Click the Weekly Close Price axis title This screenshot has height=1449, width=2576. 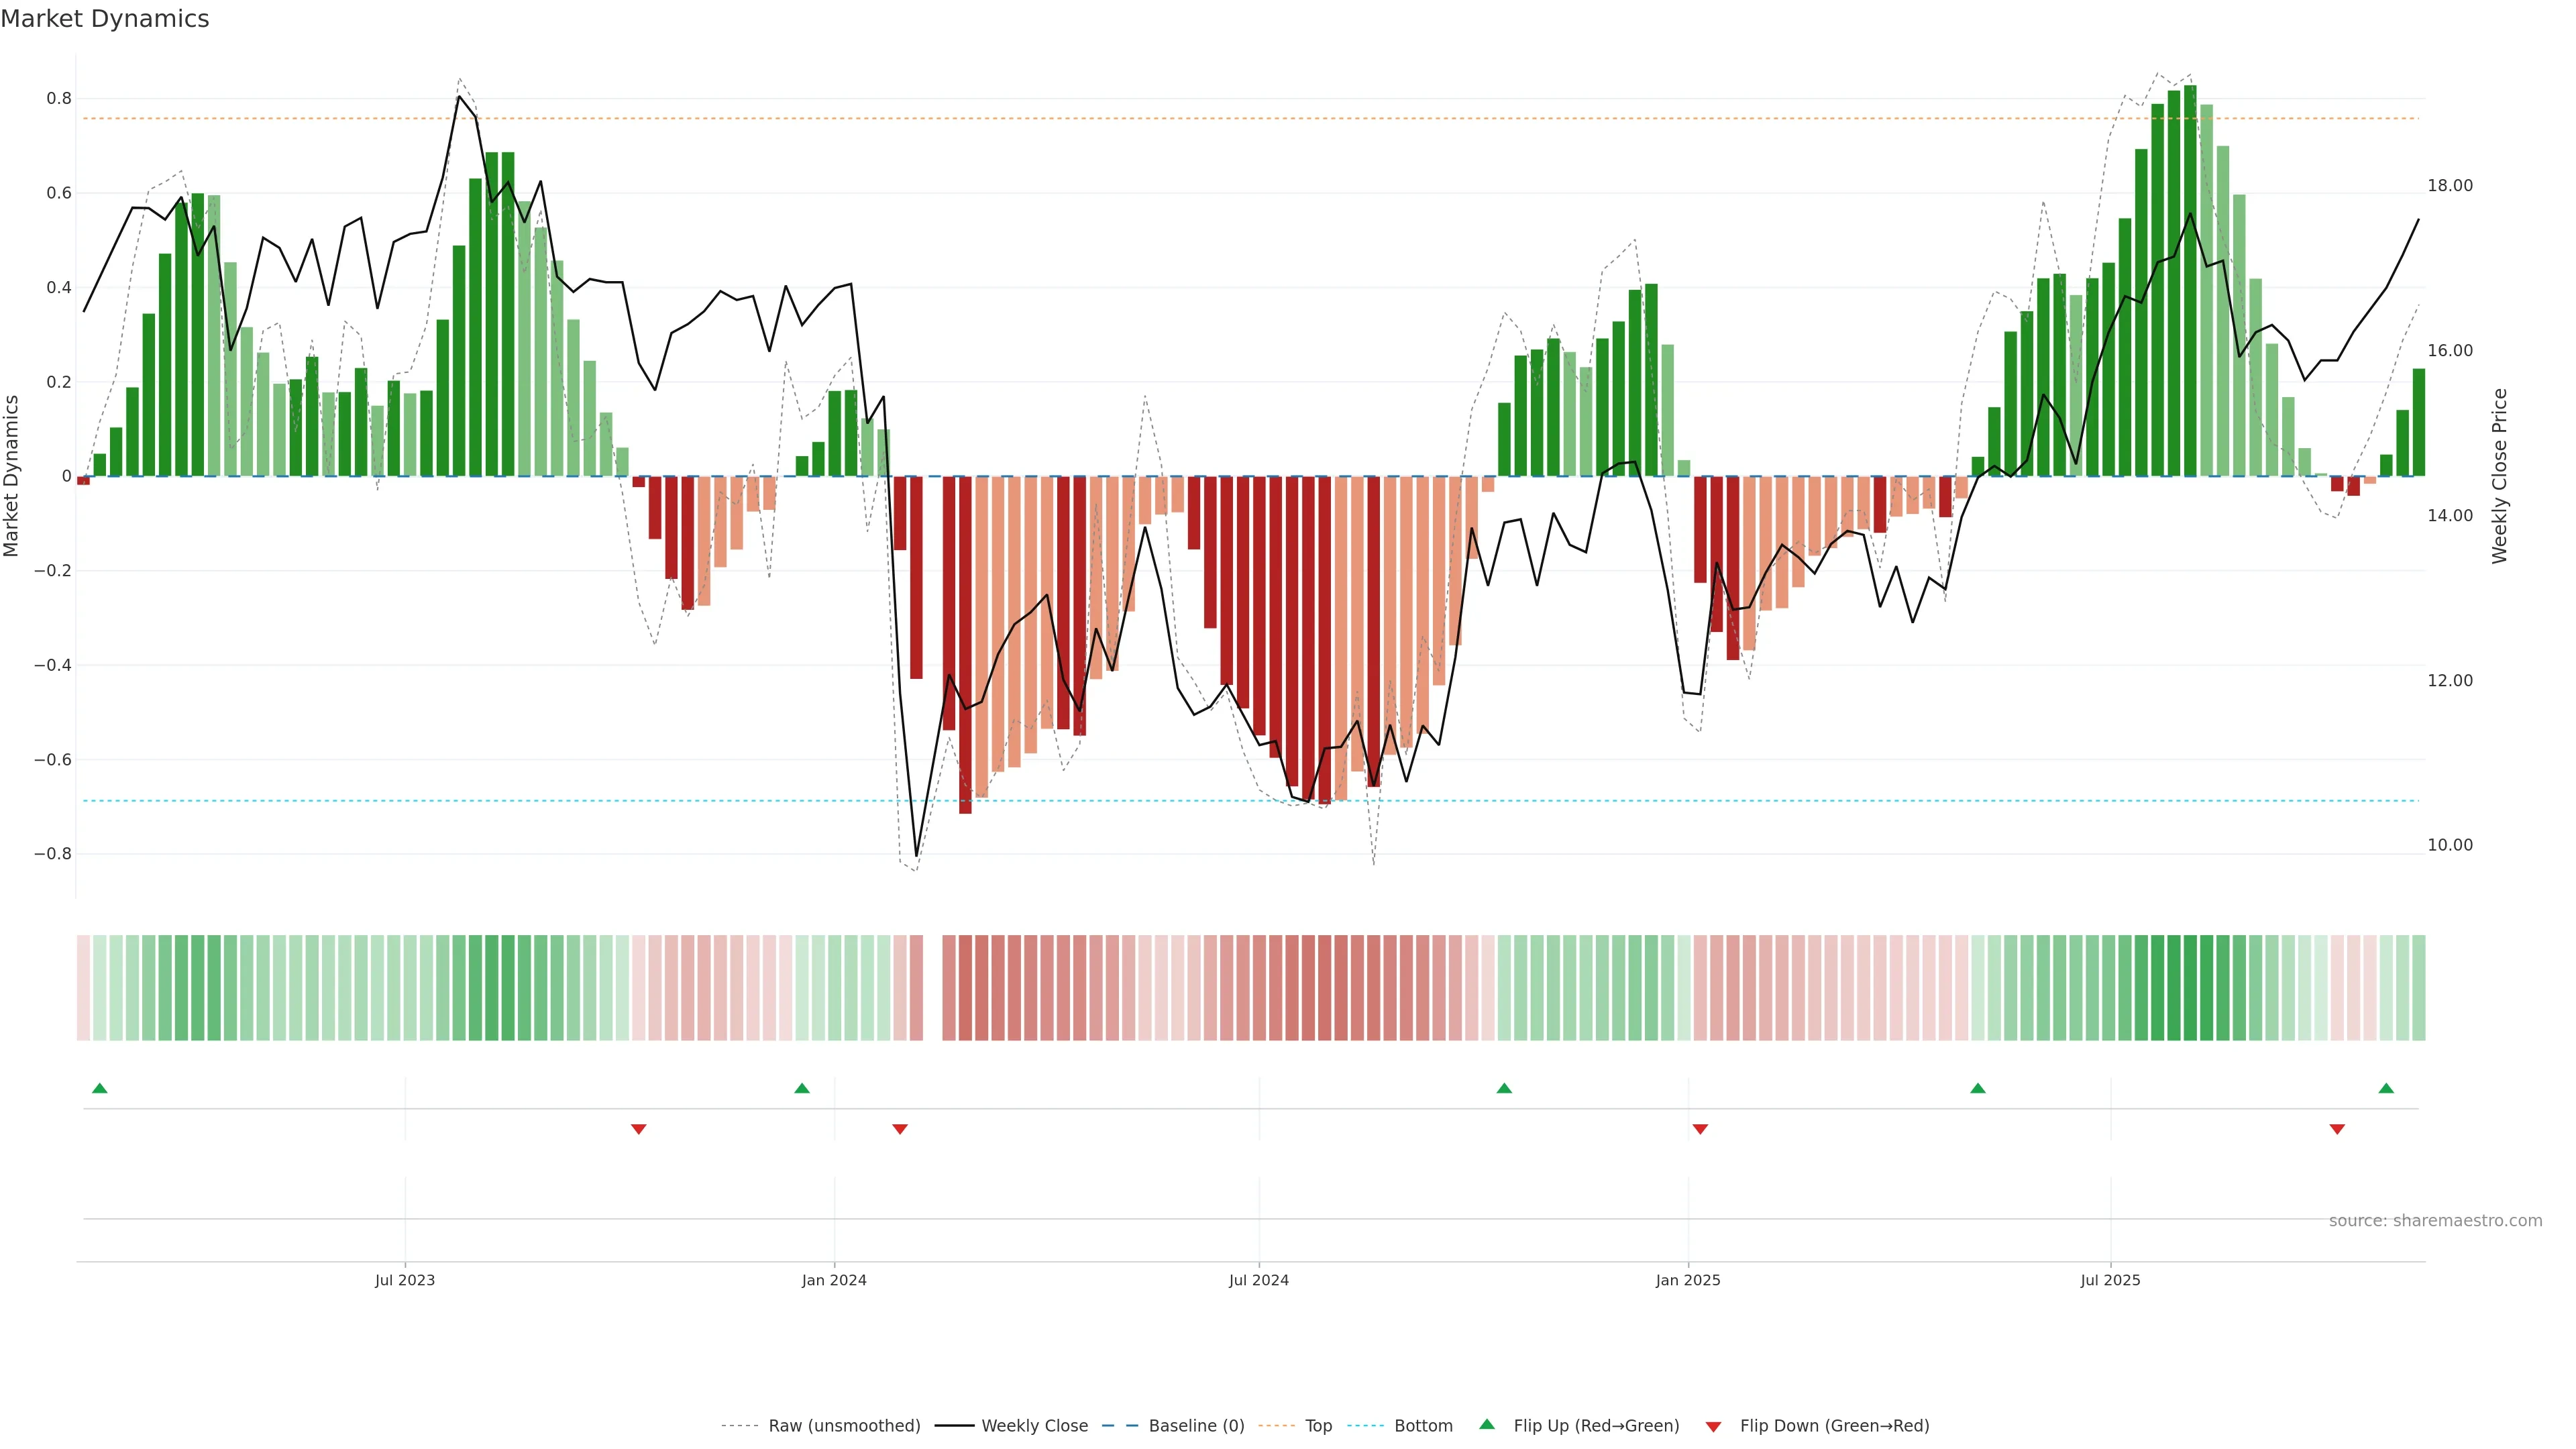point(2499,476)
